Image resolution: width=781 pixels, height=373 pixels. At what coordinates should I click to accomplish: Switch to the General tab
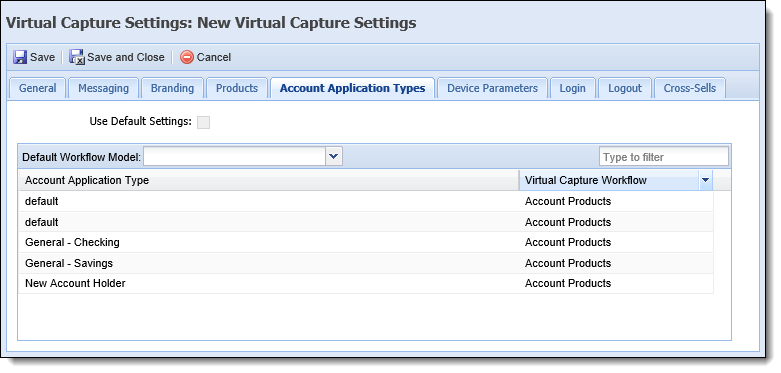click(x=37, y=89)
